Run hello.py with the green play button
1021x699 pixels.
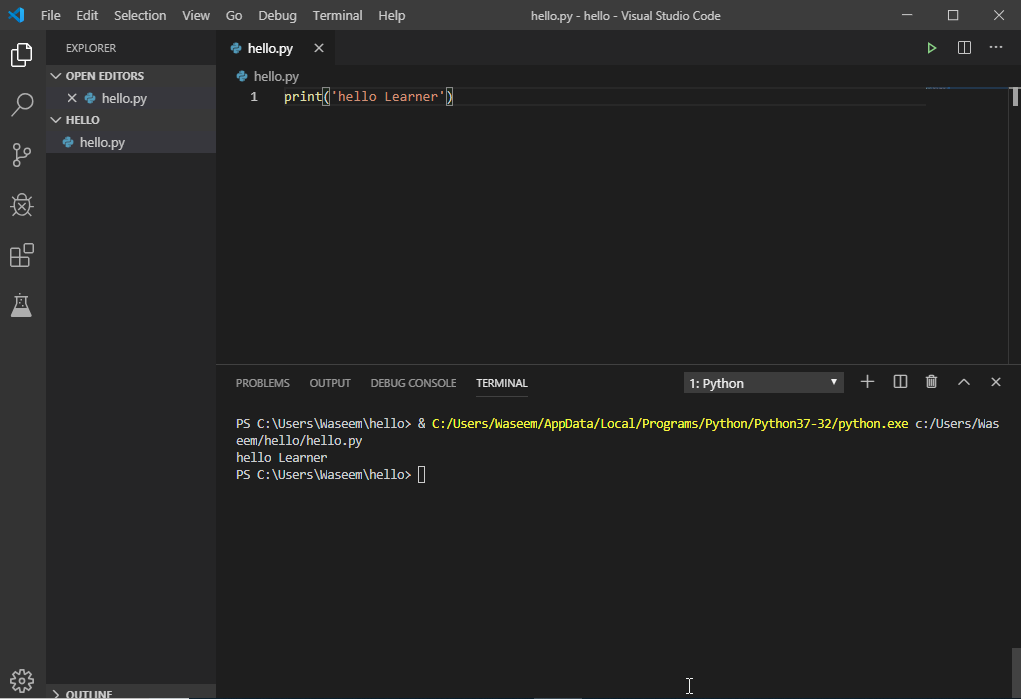(x=931, y=47)
